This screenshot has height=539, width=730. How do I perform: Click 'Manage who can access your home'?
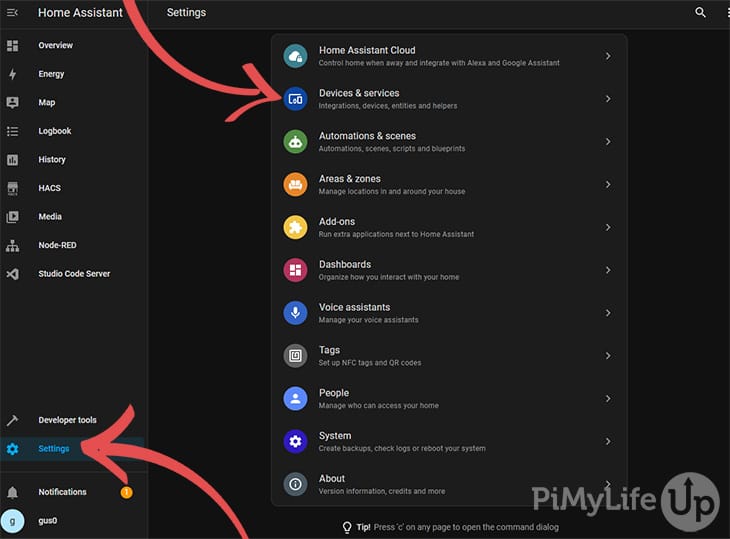(379, 405)
